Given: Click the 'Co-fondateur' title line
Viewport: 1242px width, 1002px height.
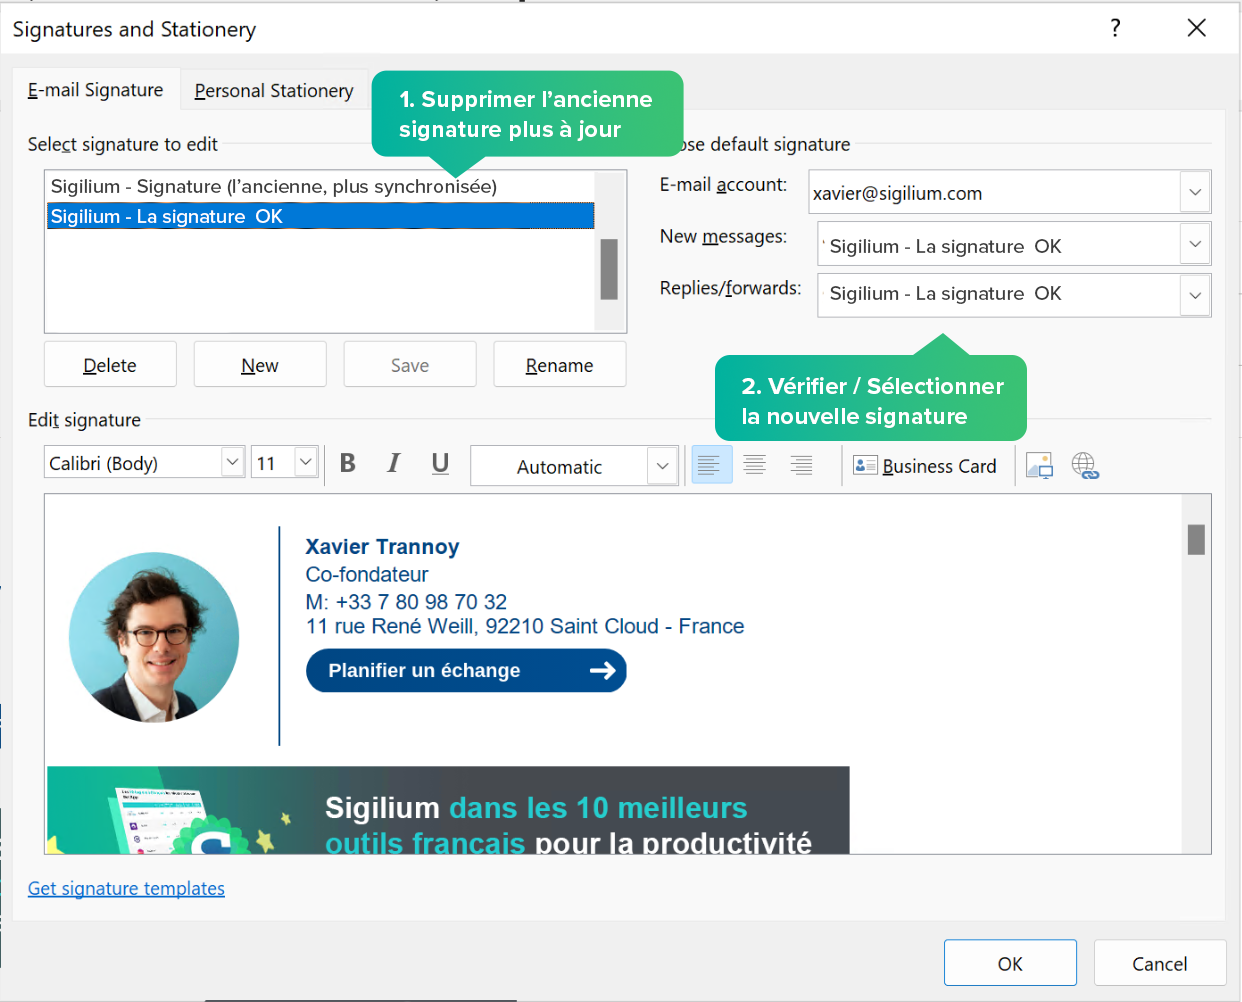Looking at the screenshot, I should 367,574.
